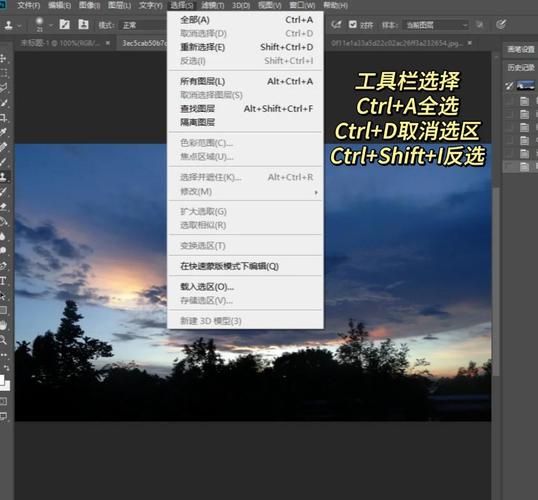Click the pressure-for-size icon at the options bar end

pyautogui.click(x=501, y=24)
